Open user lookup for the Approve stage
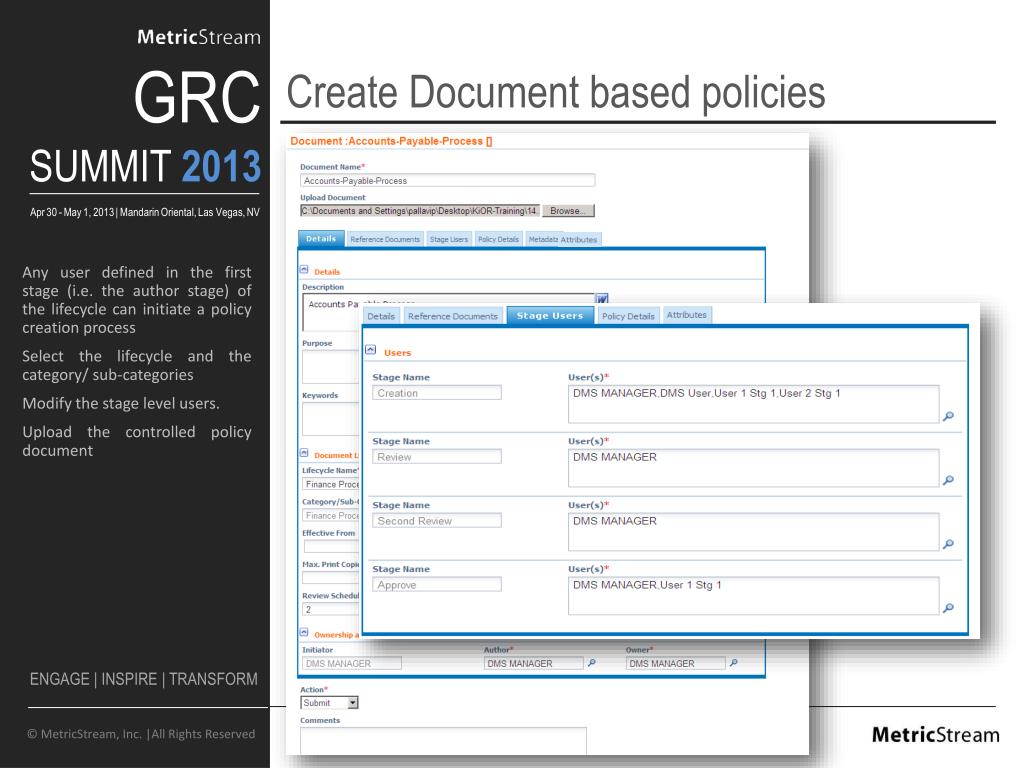This screenshot has width=1024, height=768. (948, 608)
